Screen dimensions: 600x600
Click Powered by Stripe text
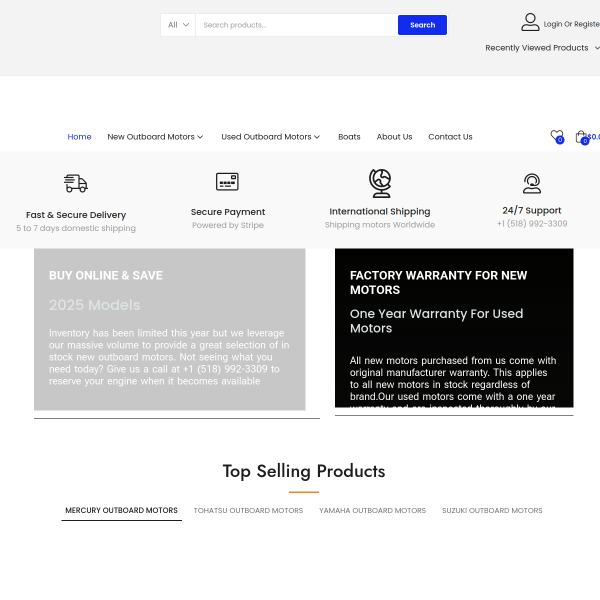coord(228,225)
